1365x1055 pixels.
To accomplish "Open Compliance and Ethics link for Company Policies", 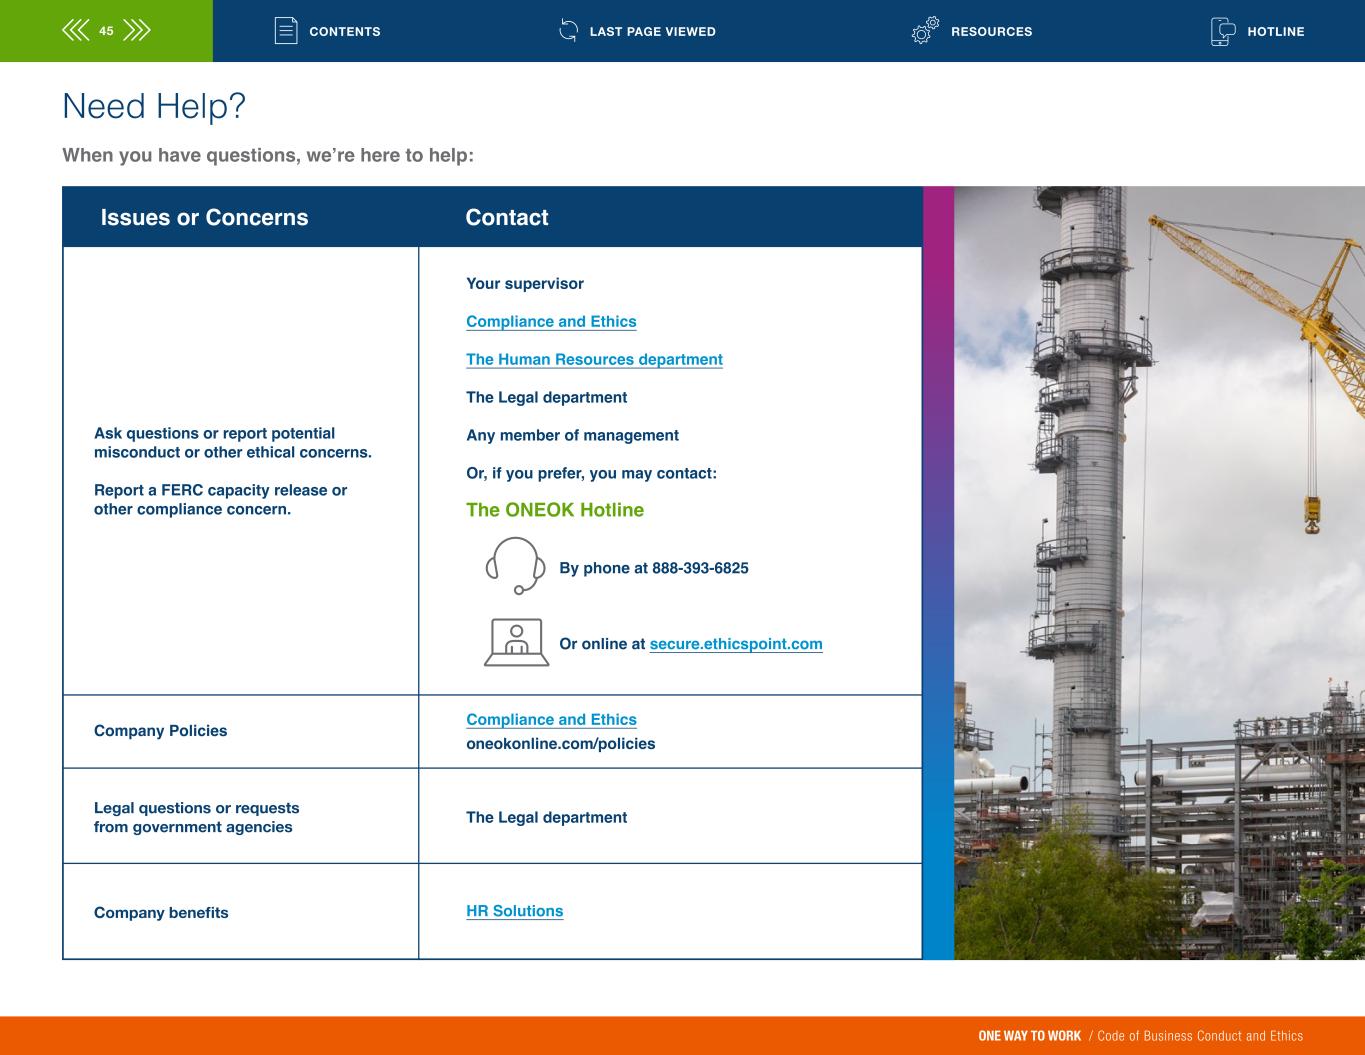I will tap(551, 719).
